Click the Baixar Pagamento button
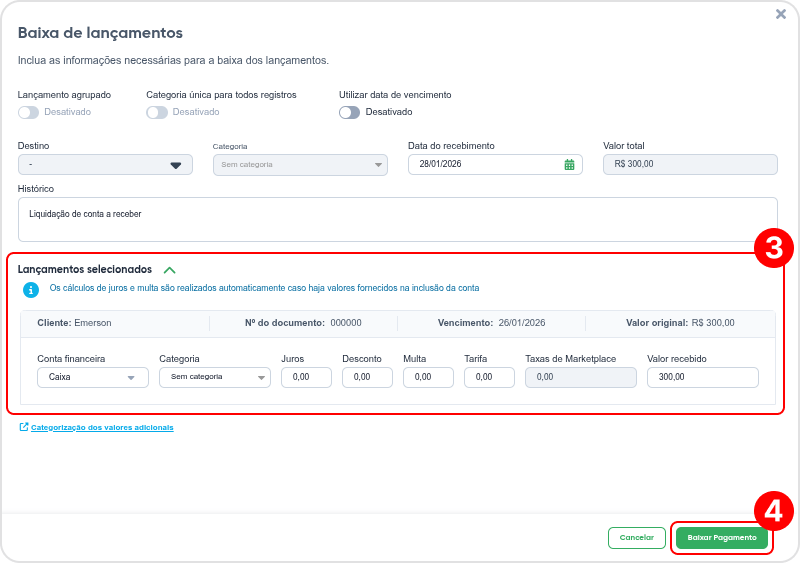 click(721, 537)
